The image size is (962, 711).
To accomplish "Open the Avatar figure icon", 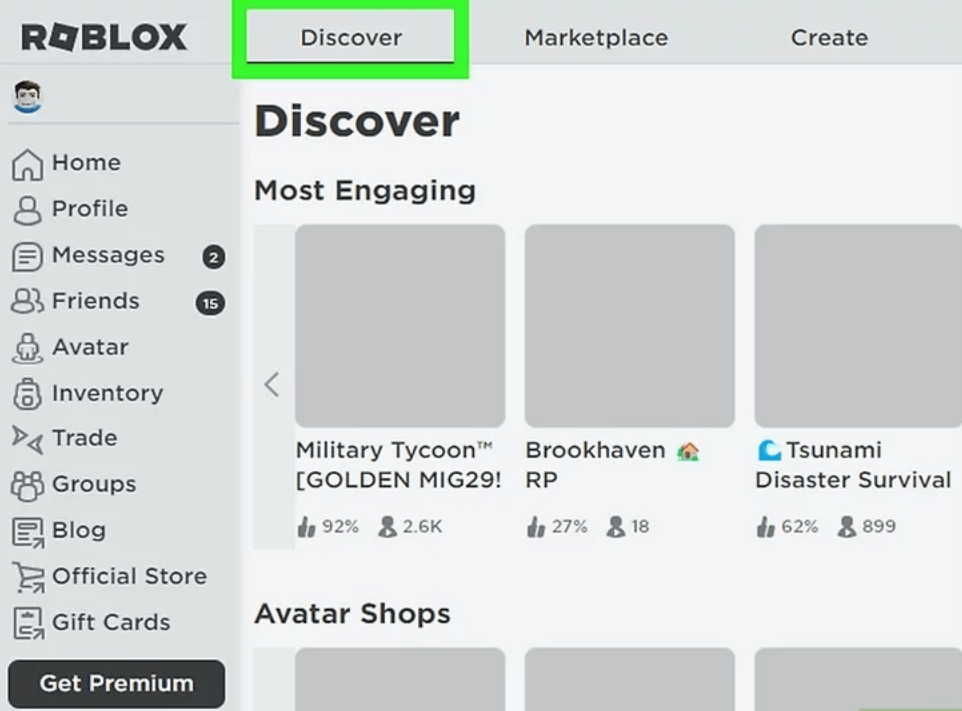I will point(27,348).
